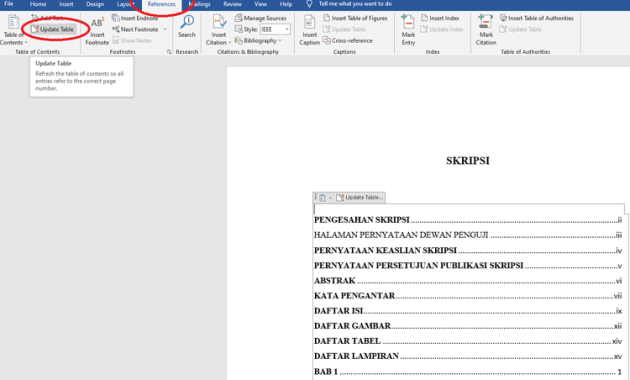Click the Update Table button above contents

[360, 198]
